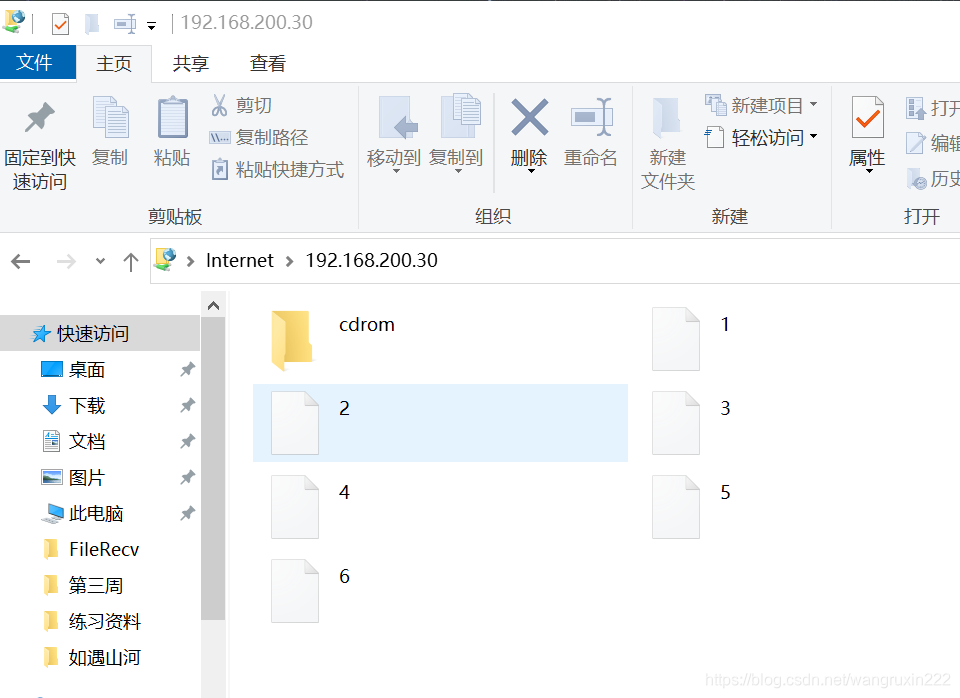This screenshot has height=698, width=960.
Task: Toggle pin next to 下载 item
Action: (186, 405)
